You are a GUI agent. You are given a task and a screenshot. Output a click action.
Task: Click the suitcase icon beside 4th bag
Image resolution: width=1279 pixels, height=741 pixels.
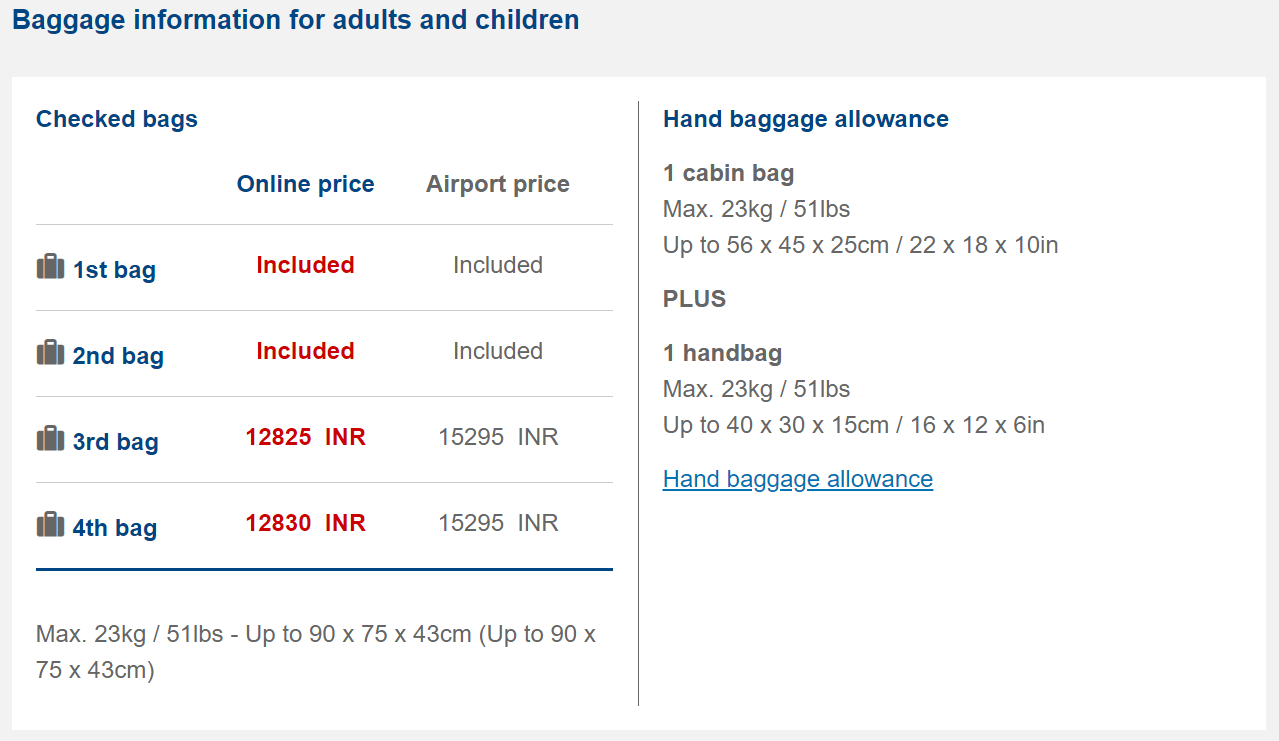[50, 525]
